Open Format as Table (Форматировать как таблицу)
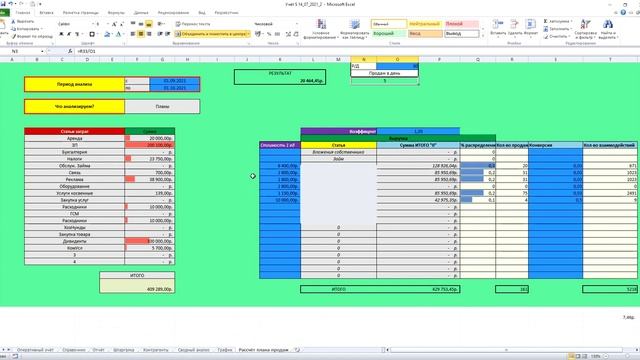Image resolution: width=640 pixels, height=360 pixels. coord(354,29)
